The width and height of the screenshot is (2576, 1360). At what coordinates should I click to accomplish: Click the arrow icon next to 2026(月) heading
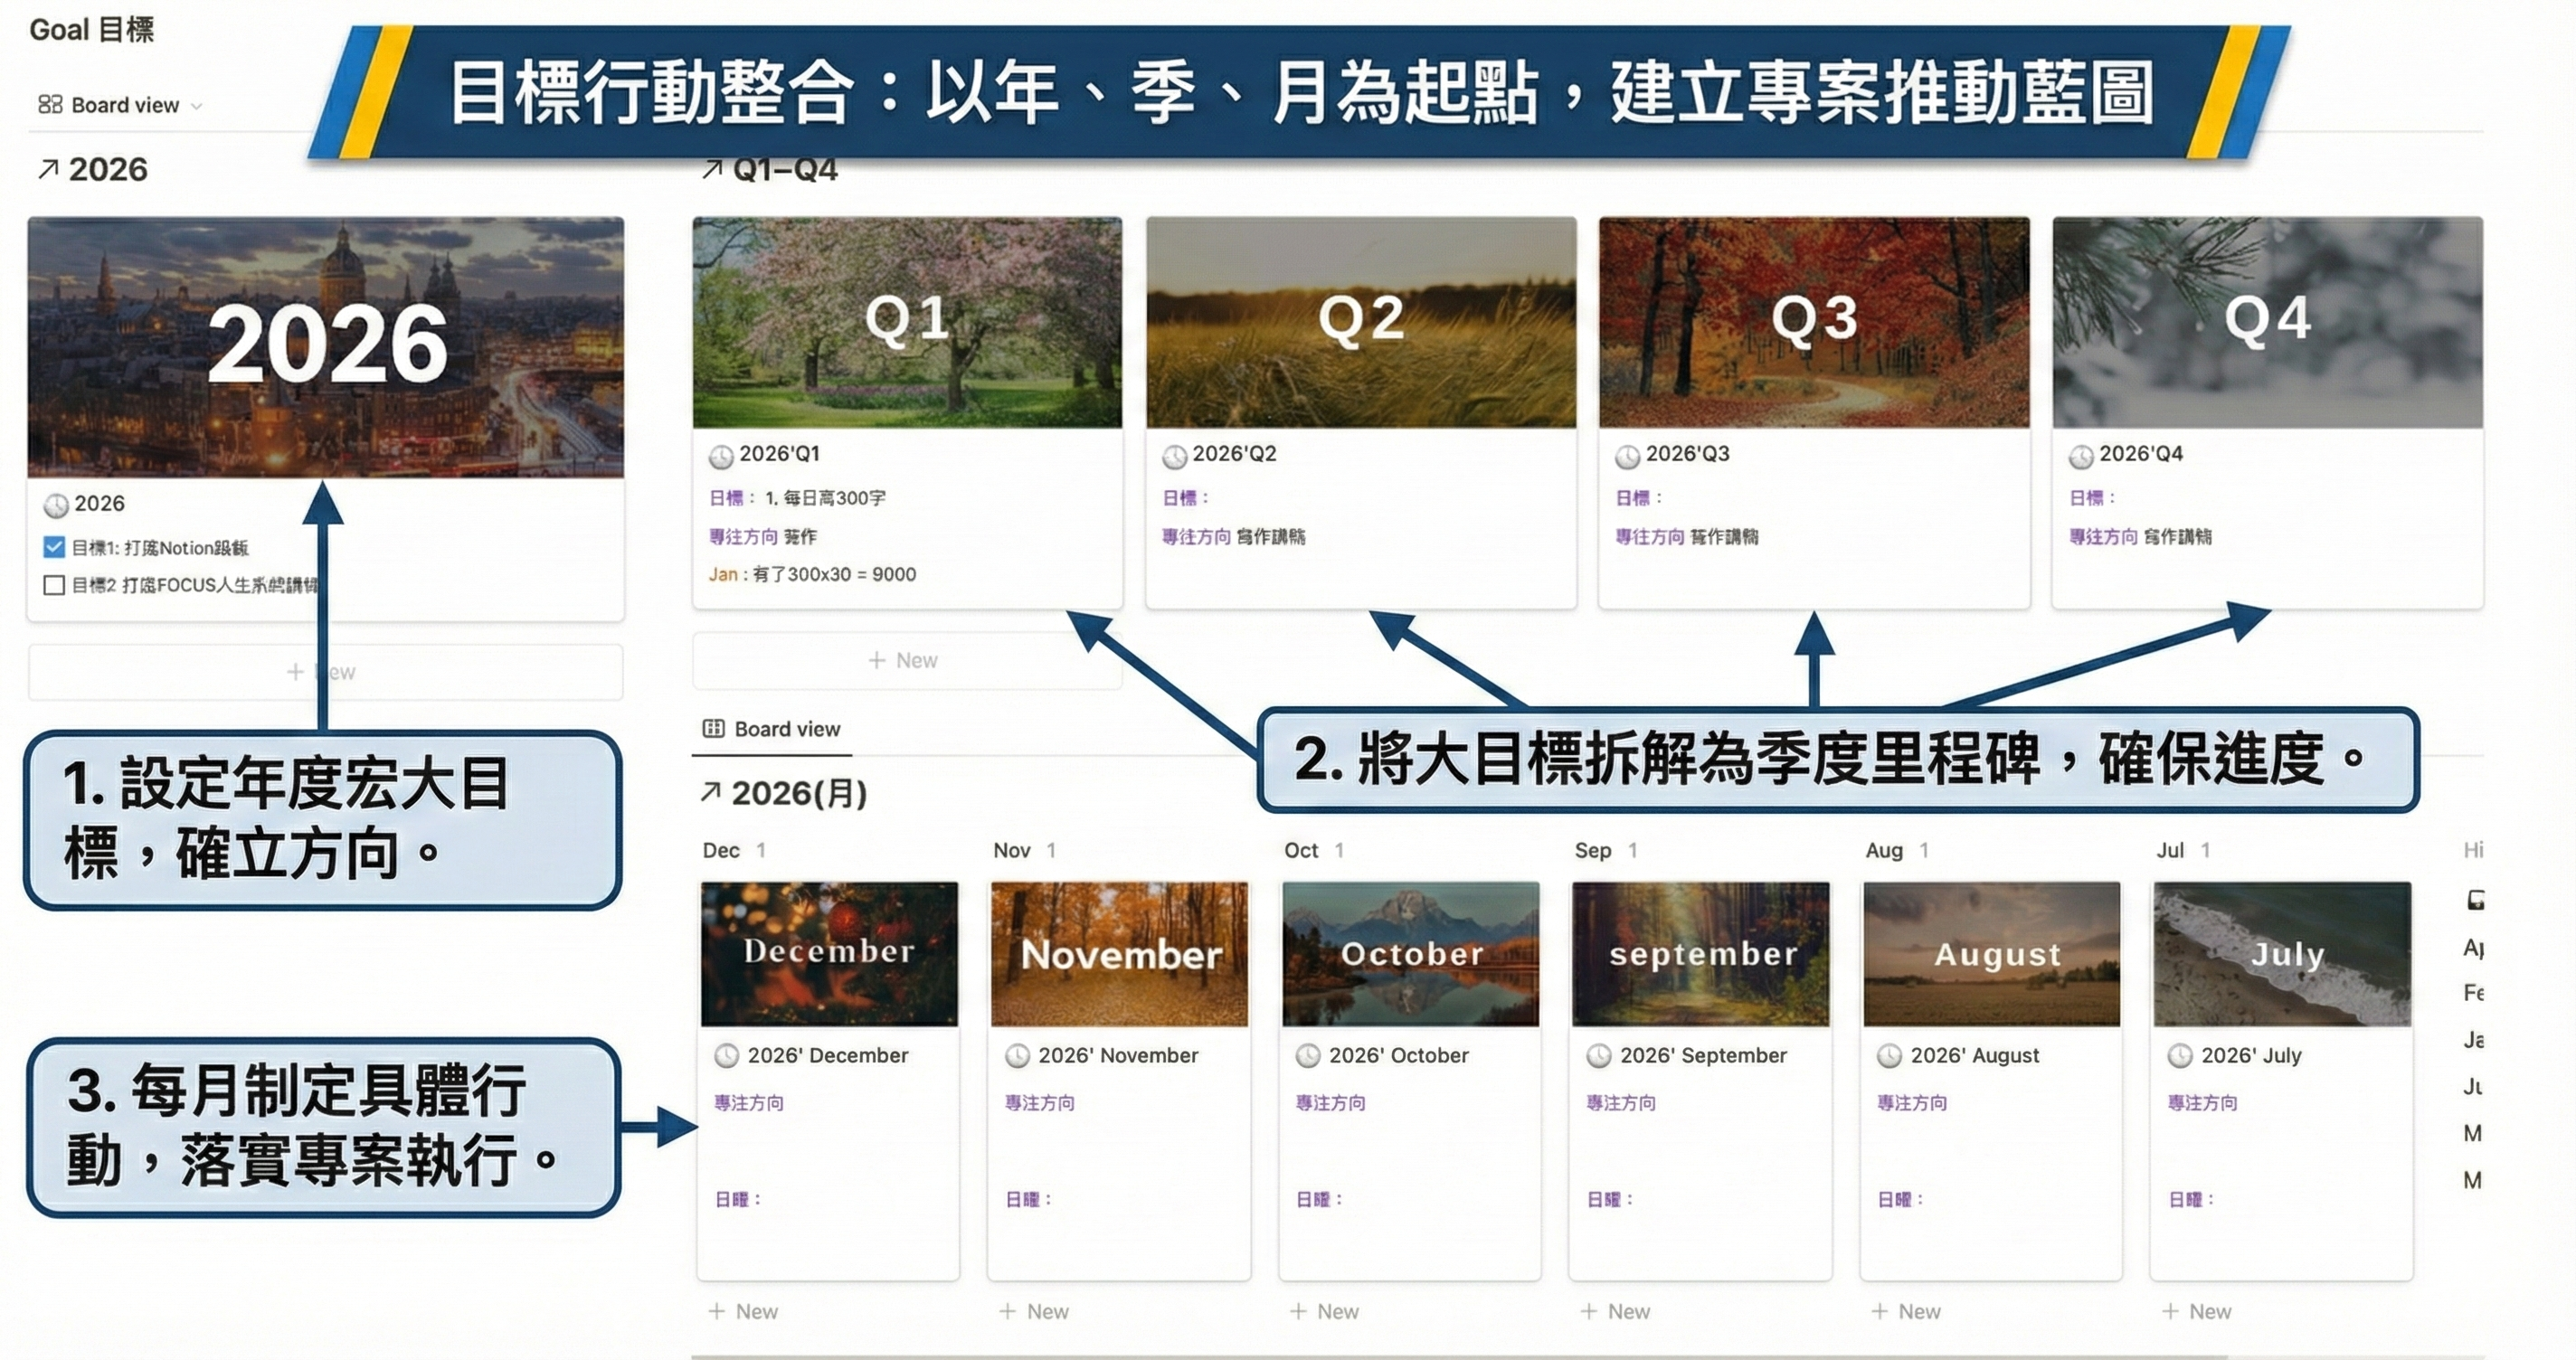pos(710,793)
